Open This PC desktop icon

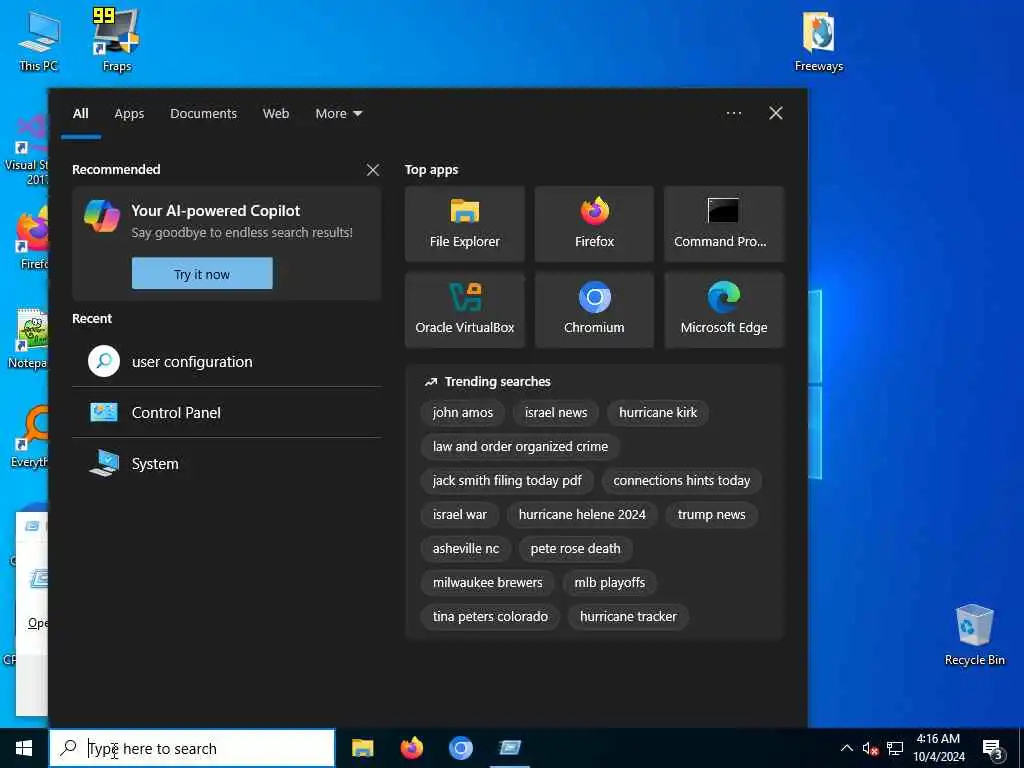pyautogui.click(x=39, y=40)
